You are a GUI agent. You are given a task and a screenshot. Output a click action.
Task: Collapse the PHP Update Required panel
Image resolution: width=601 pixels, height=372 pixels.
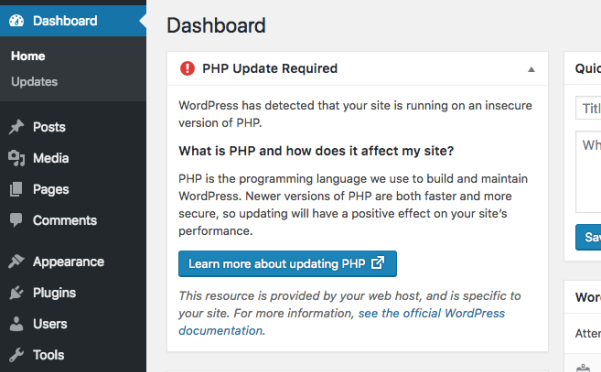click(x=531, y=69)
